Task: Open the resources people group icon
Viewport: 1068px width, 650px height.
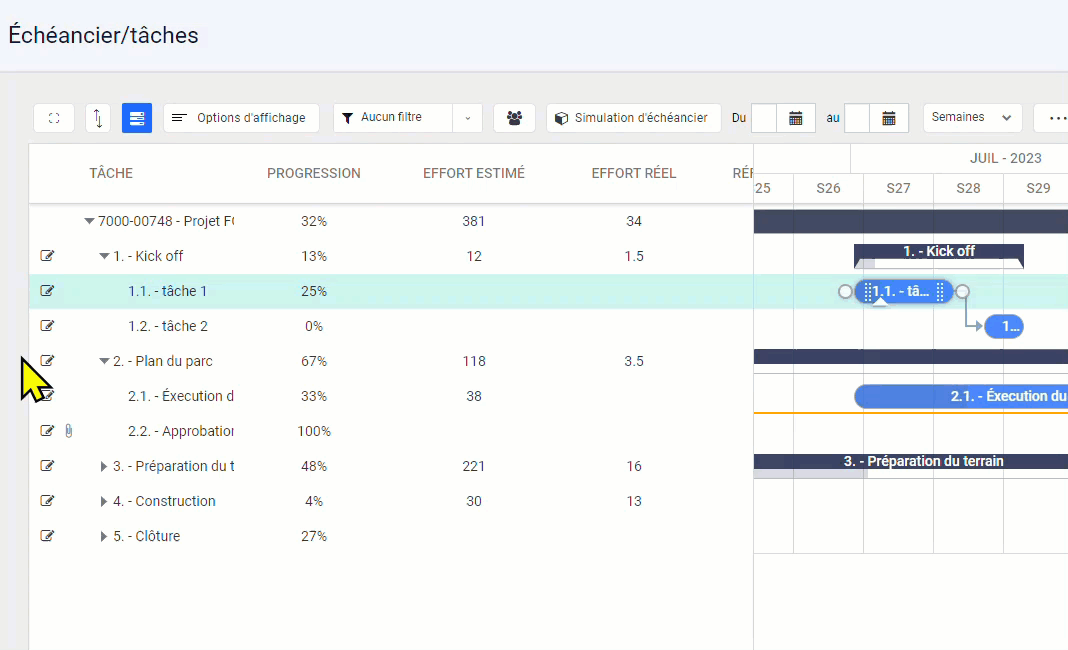Action: 514,118
